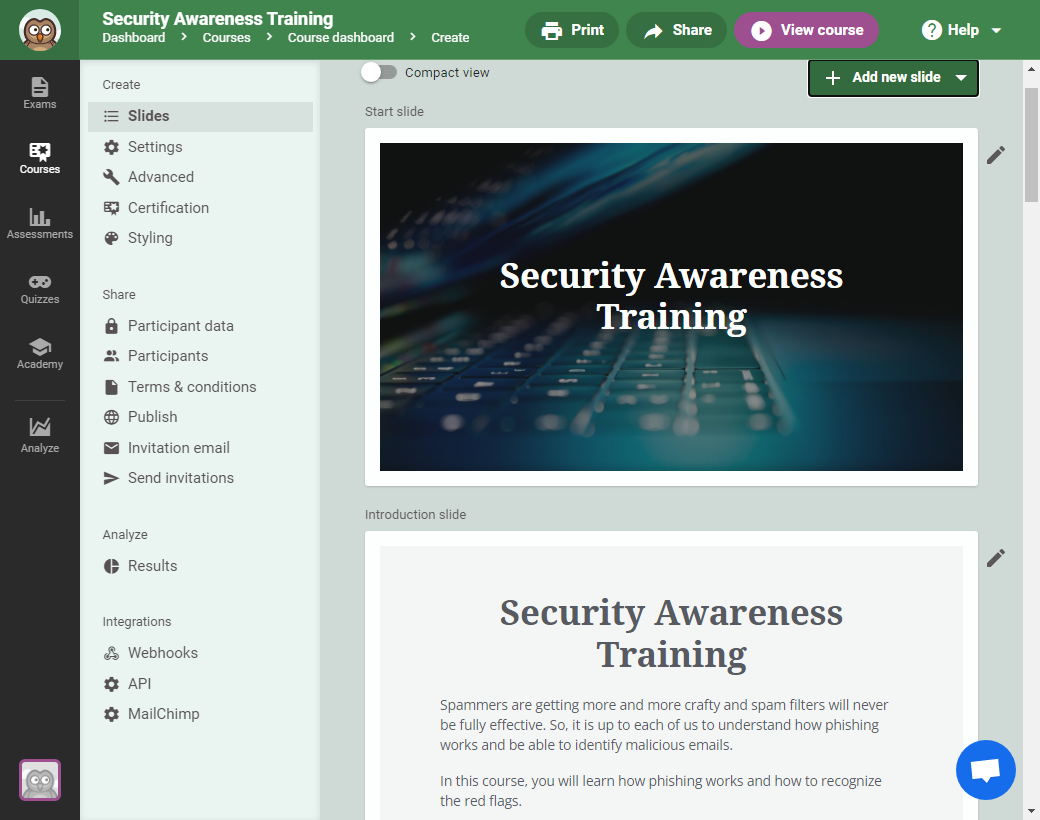This screenshot has width=1040, height=820.
Task: Open Webhooks under Integrations
Action: point(161,652)
